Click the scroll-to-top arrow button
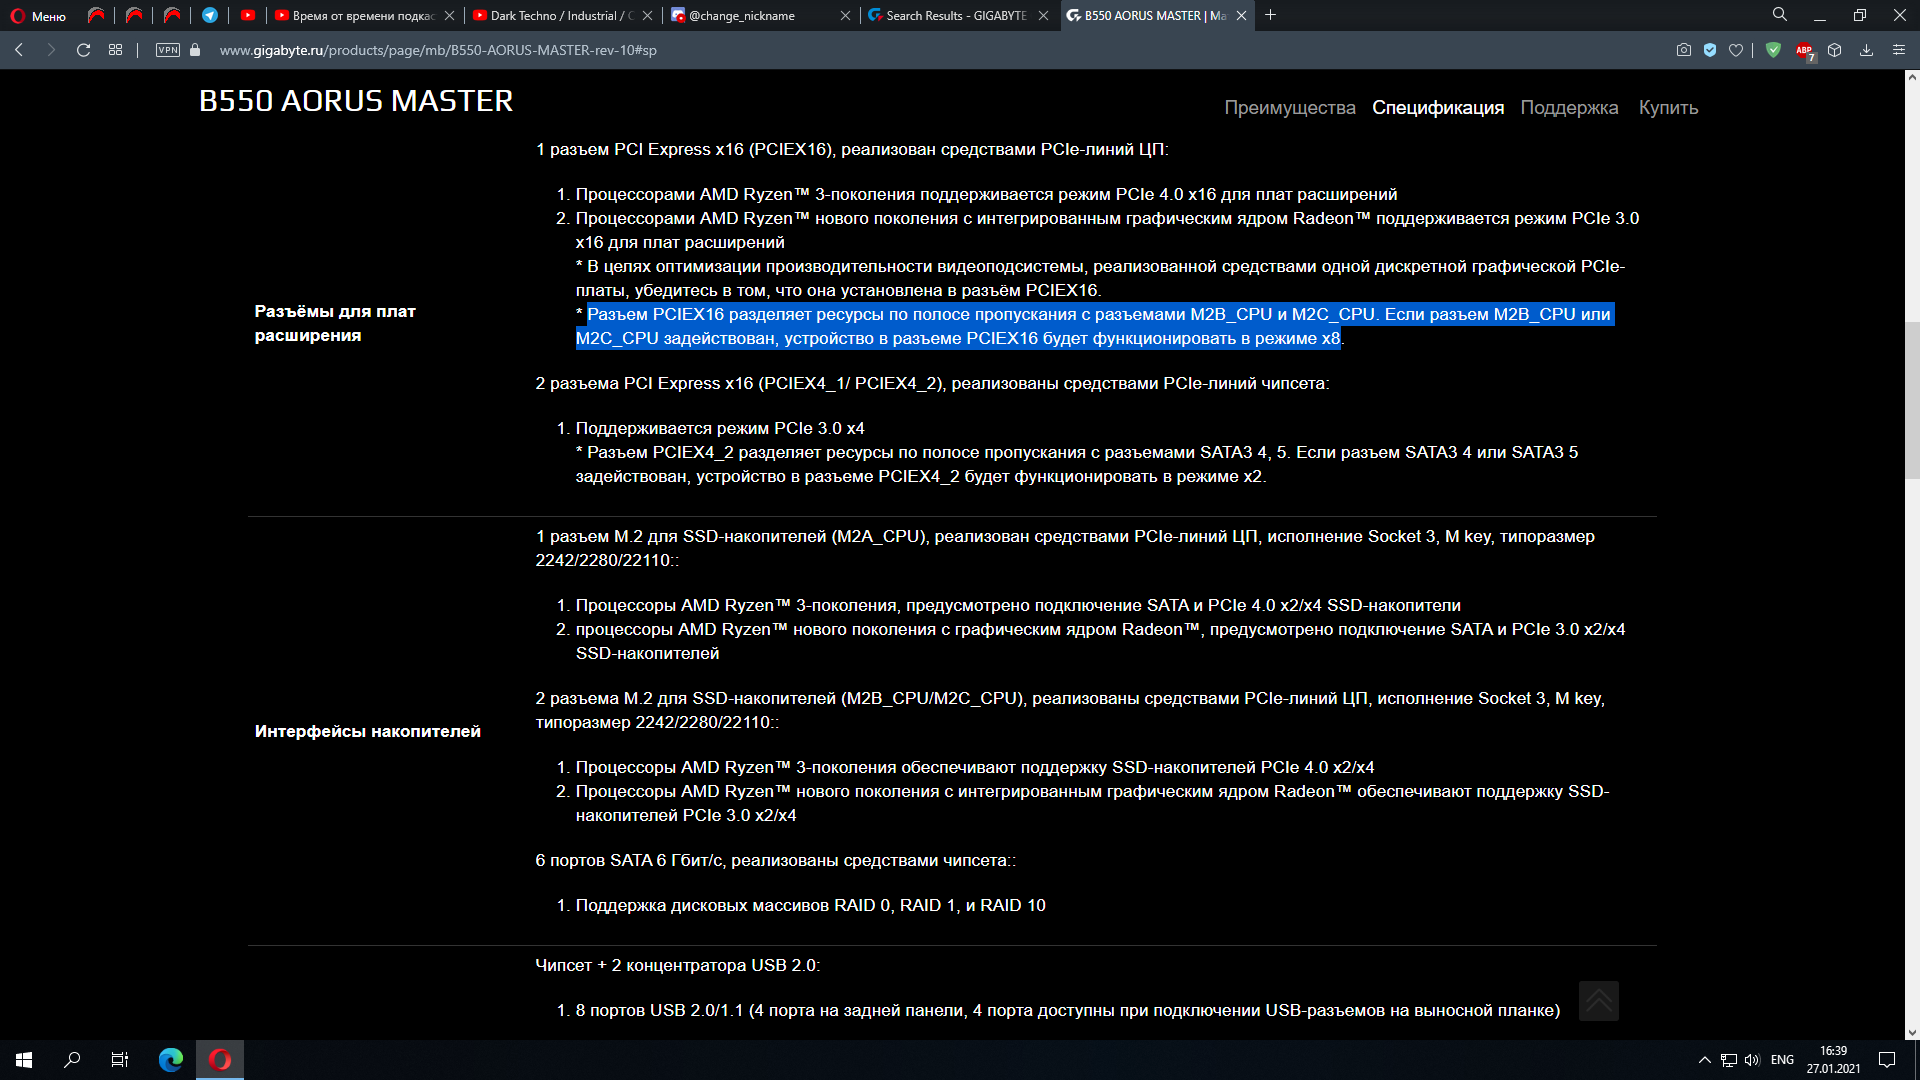This screenshot has height=1080, width=1920. pos(1598,1000)
